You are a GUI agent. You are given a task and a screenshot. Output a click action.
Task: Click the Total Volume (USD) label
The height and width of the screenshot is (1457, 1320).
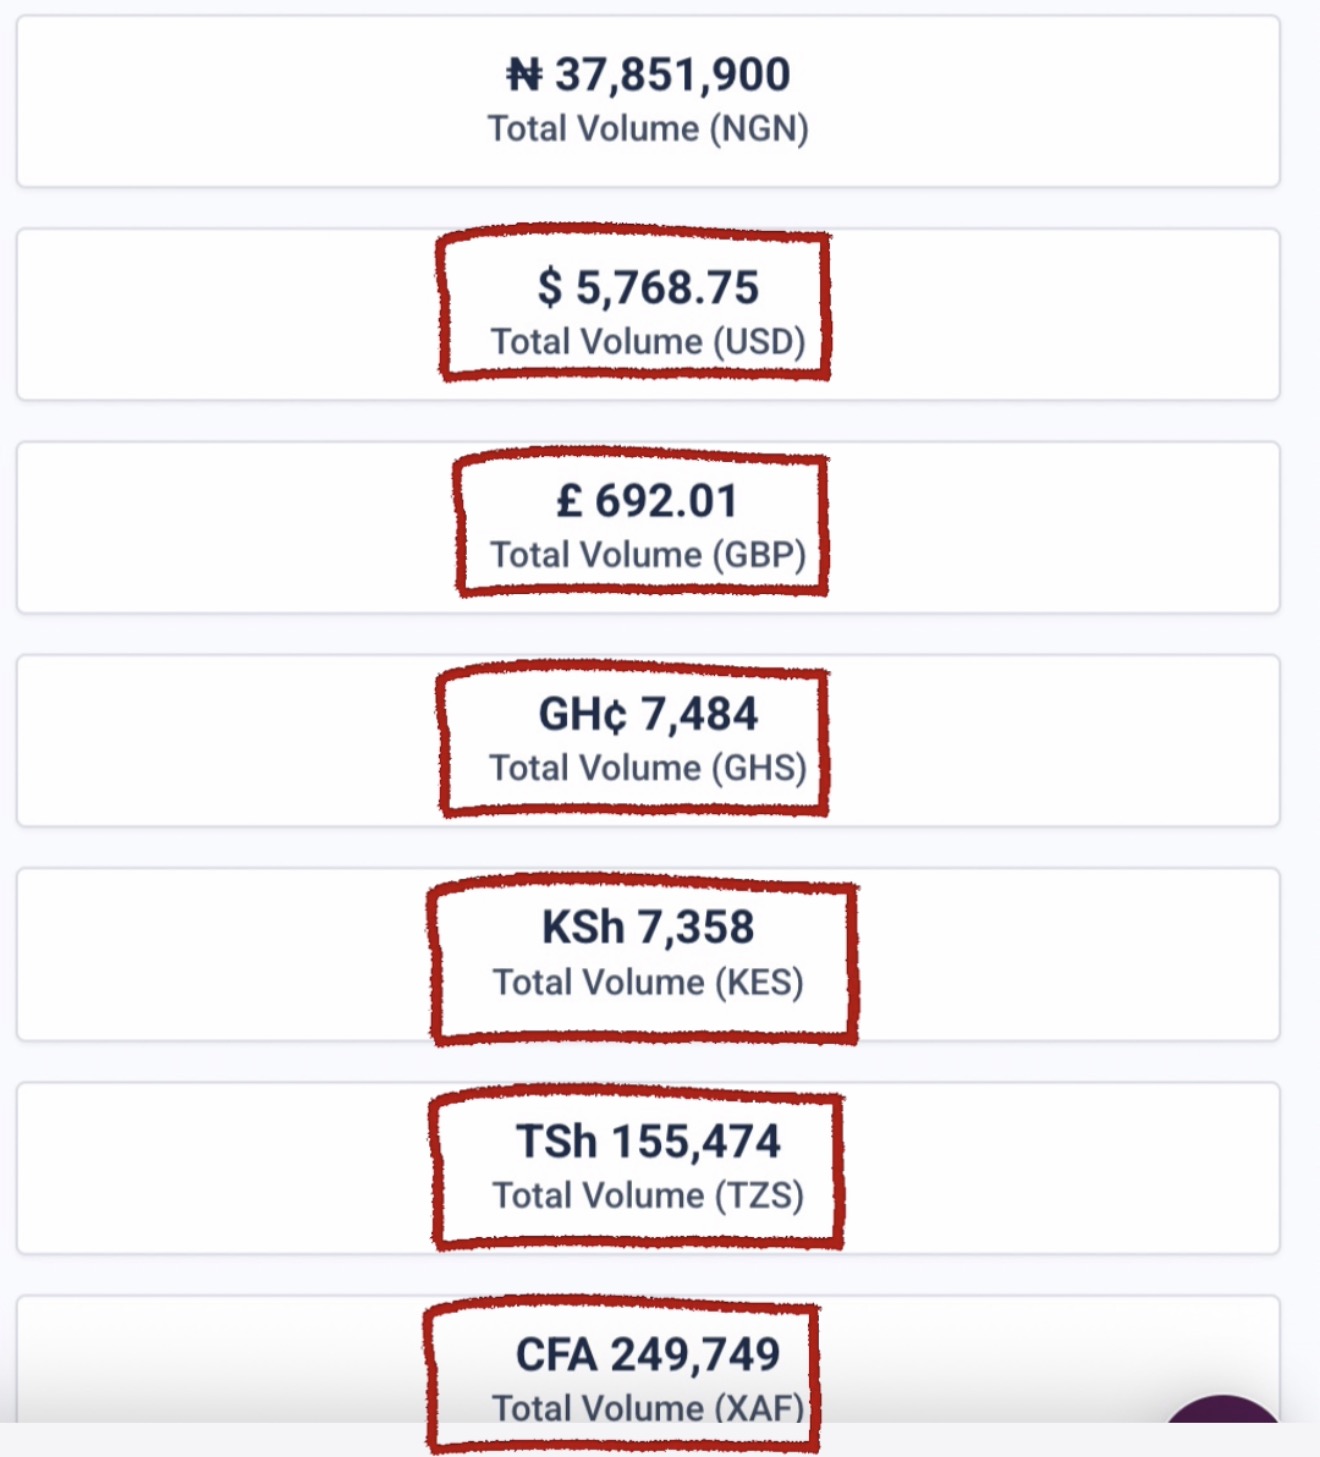648,342
